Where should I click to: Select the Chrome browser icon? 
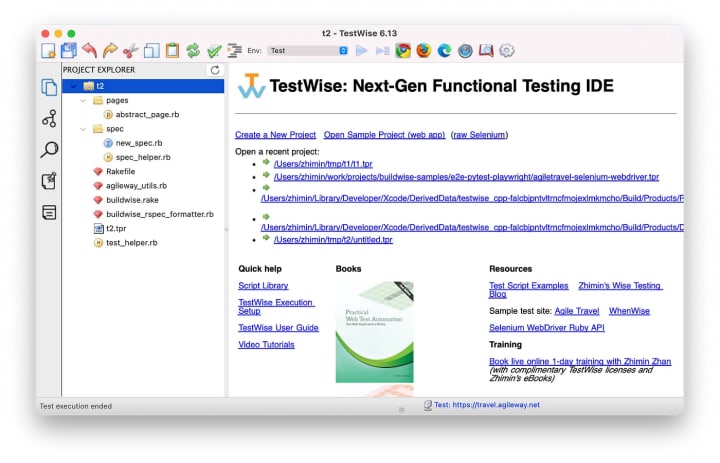pos(403,51)
